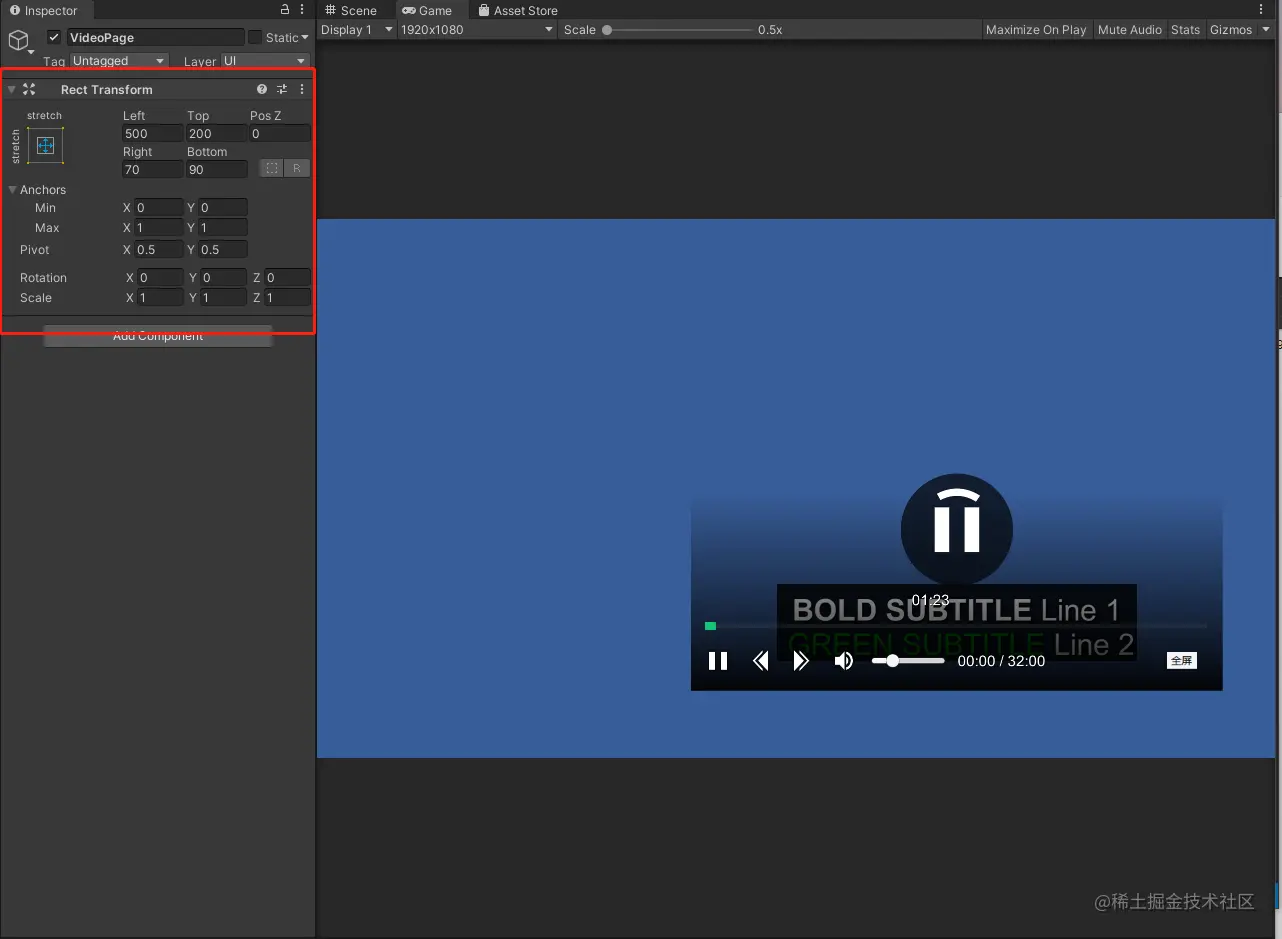Open the stretch anchor presets box
The image size is (1282, 939).
tap(45, 145)
